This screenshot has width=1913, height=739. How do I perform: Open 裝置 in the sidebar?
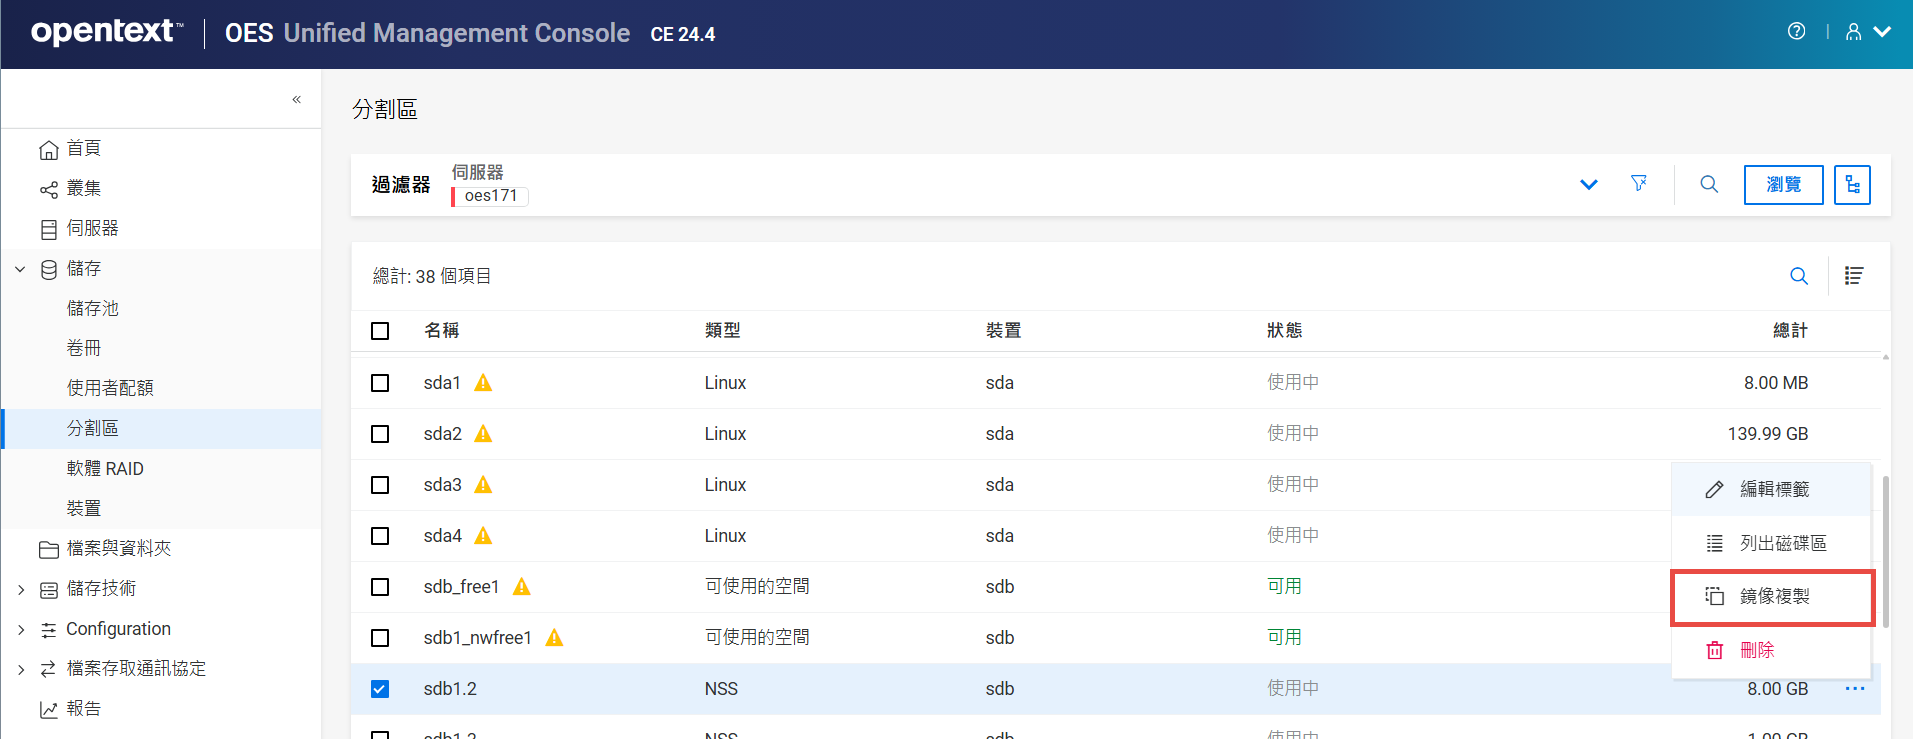[84, 509]
